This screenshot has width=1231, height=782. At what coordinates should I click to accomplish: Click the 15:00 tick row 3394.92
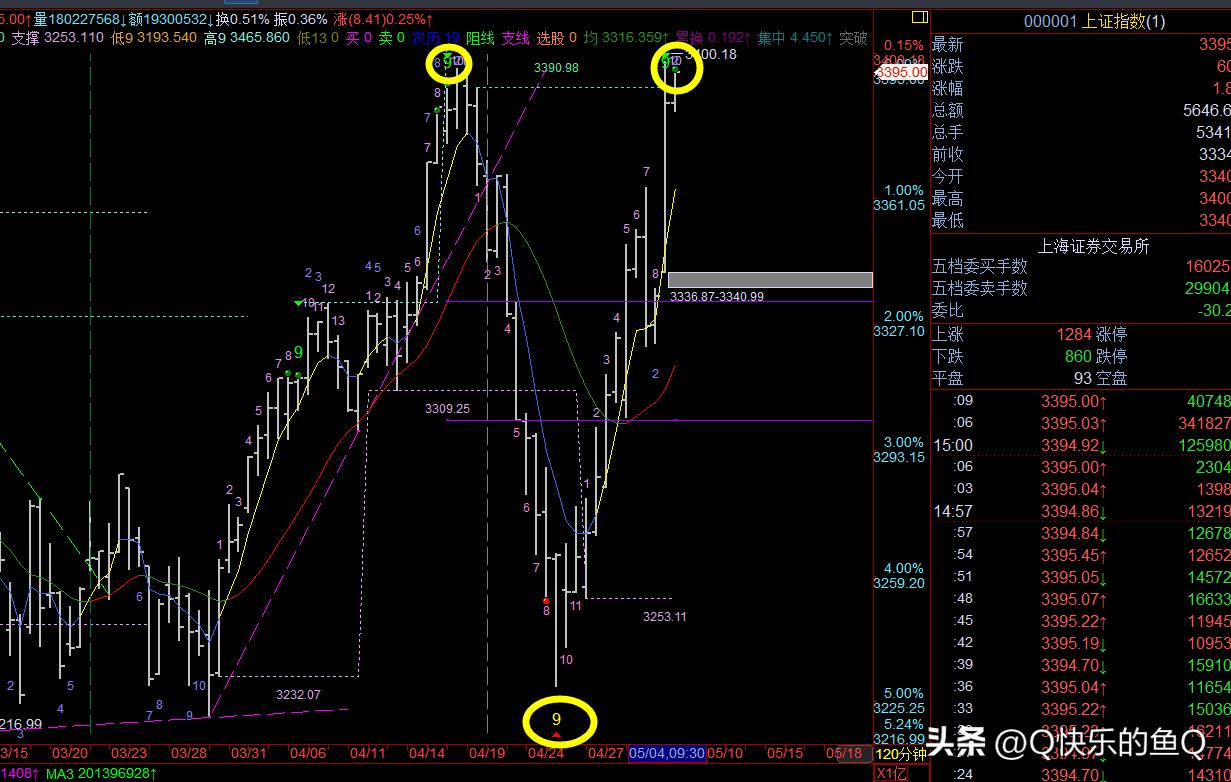coord(1081,446)
